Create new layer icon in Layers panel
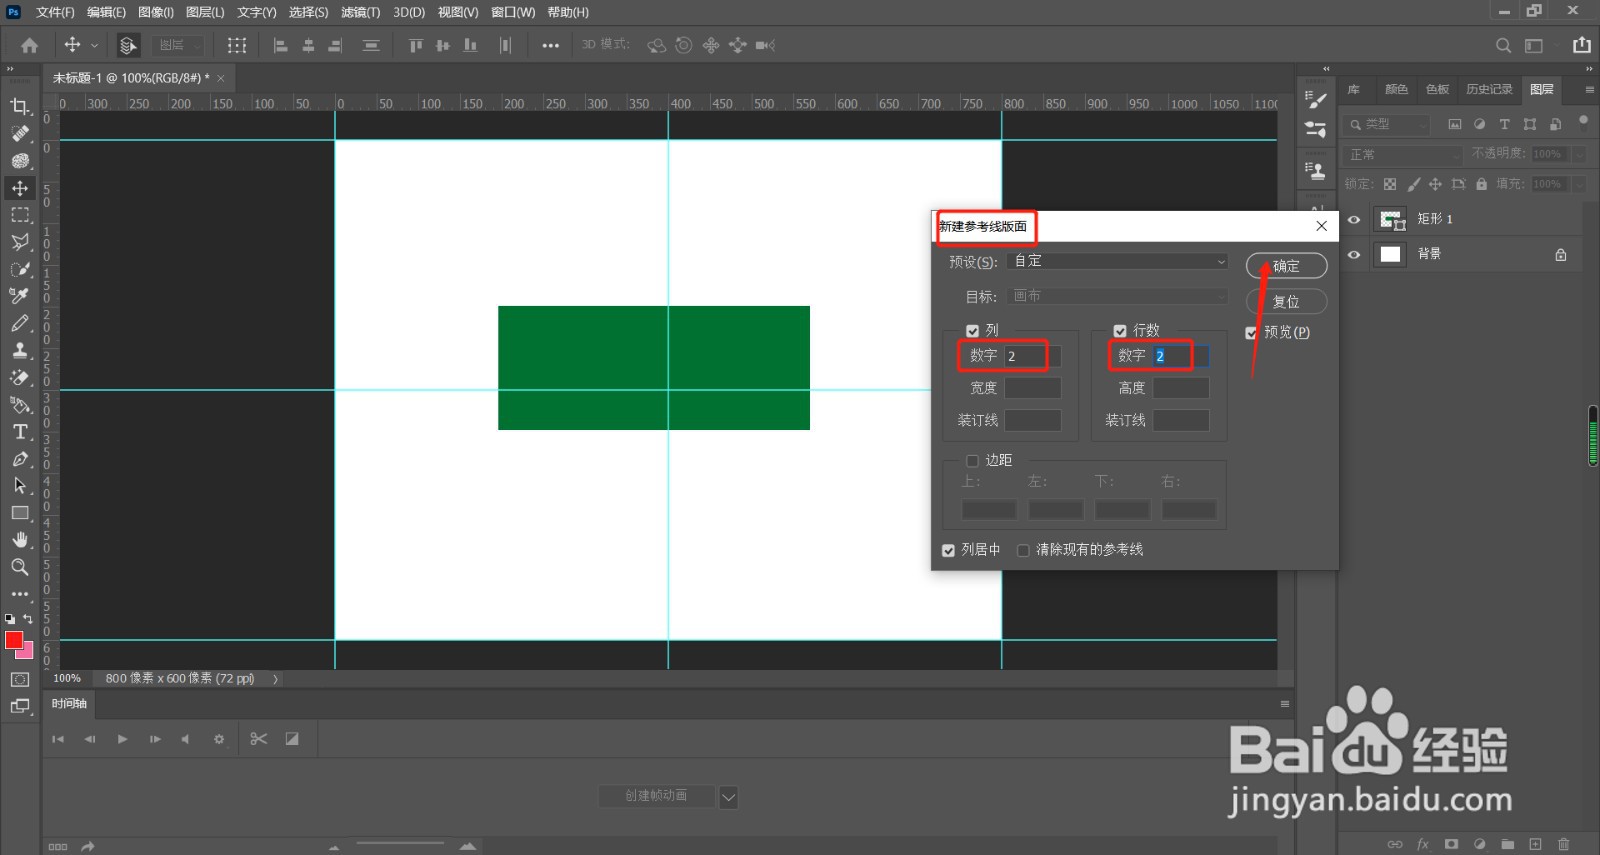Viewport: 1600px width, 855px height. (x=1535, y=845)
